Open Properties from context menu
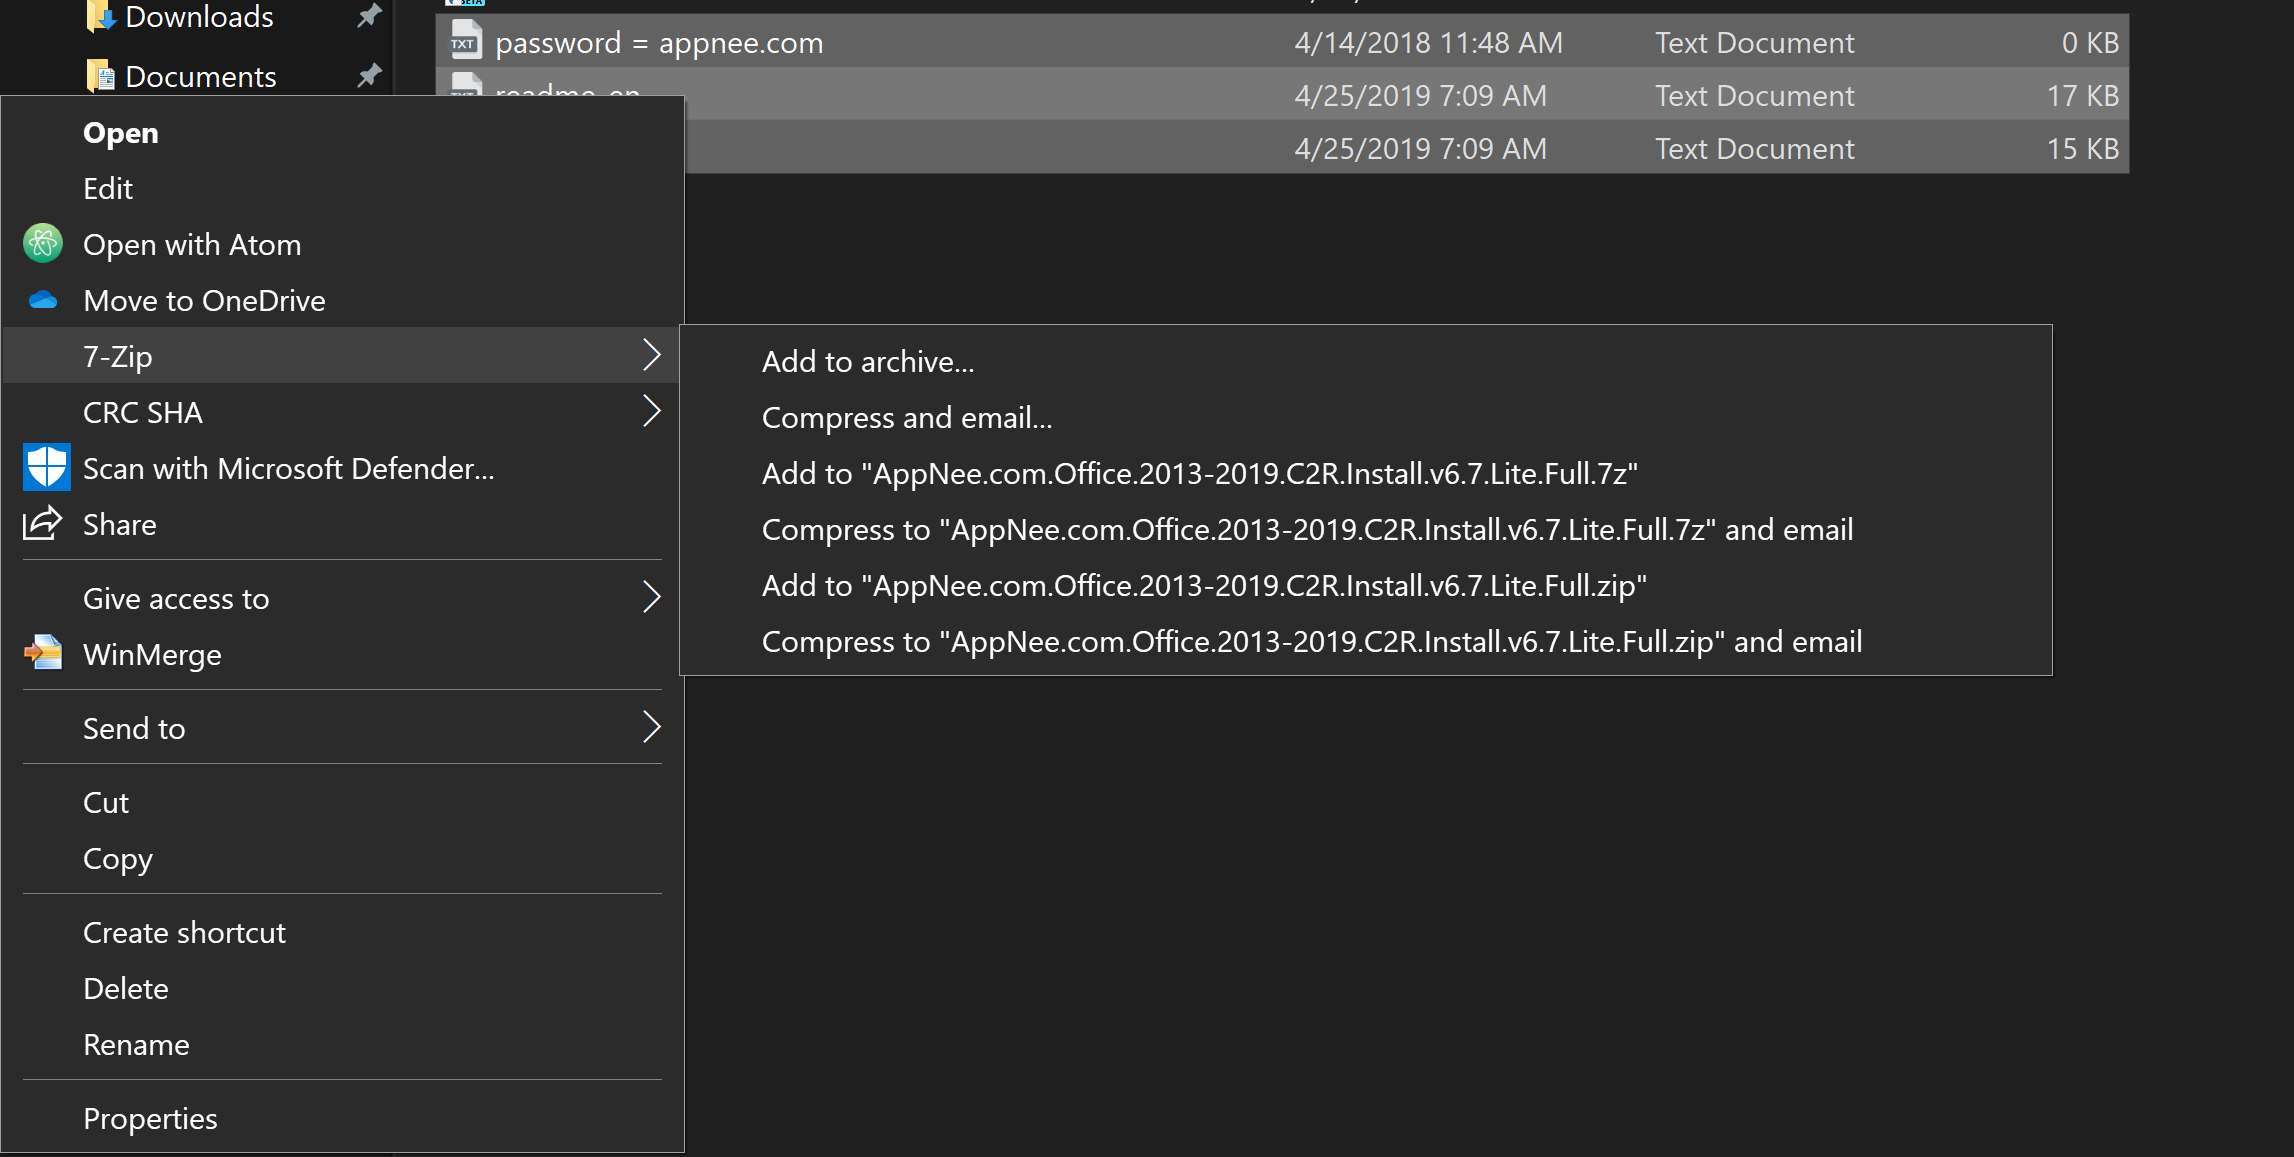The image size is (2294, 1157). pyautogui.click(x=342, y=1118)
